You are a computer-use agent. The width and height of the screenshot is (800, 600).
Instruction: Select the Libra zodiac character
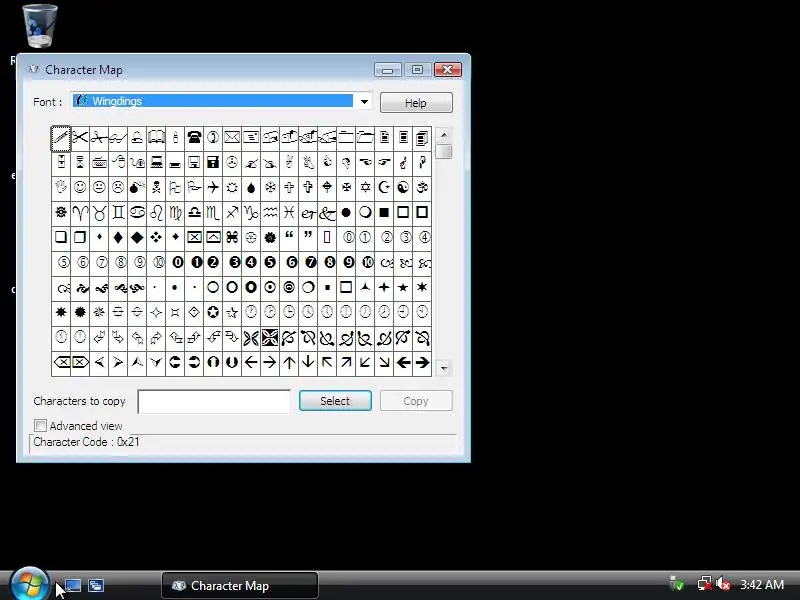(x=194, y=213)
